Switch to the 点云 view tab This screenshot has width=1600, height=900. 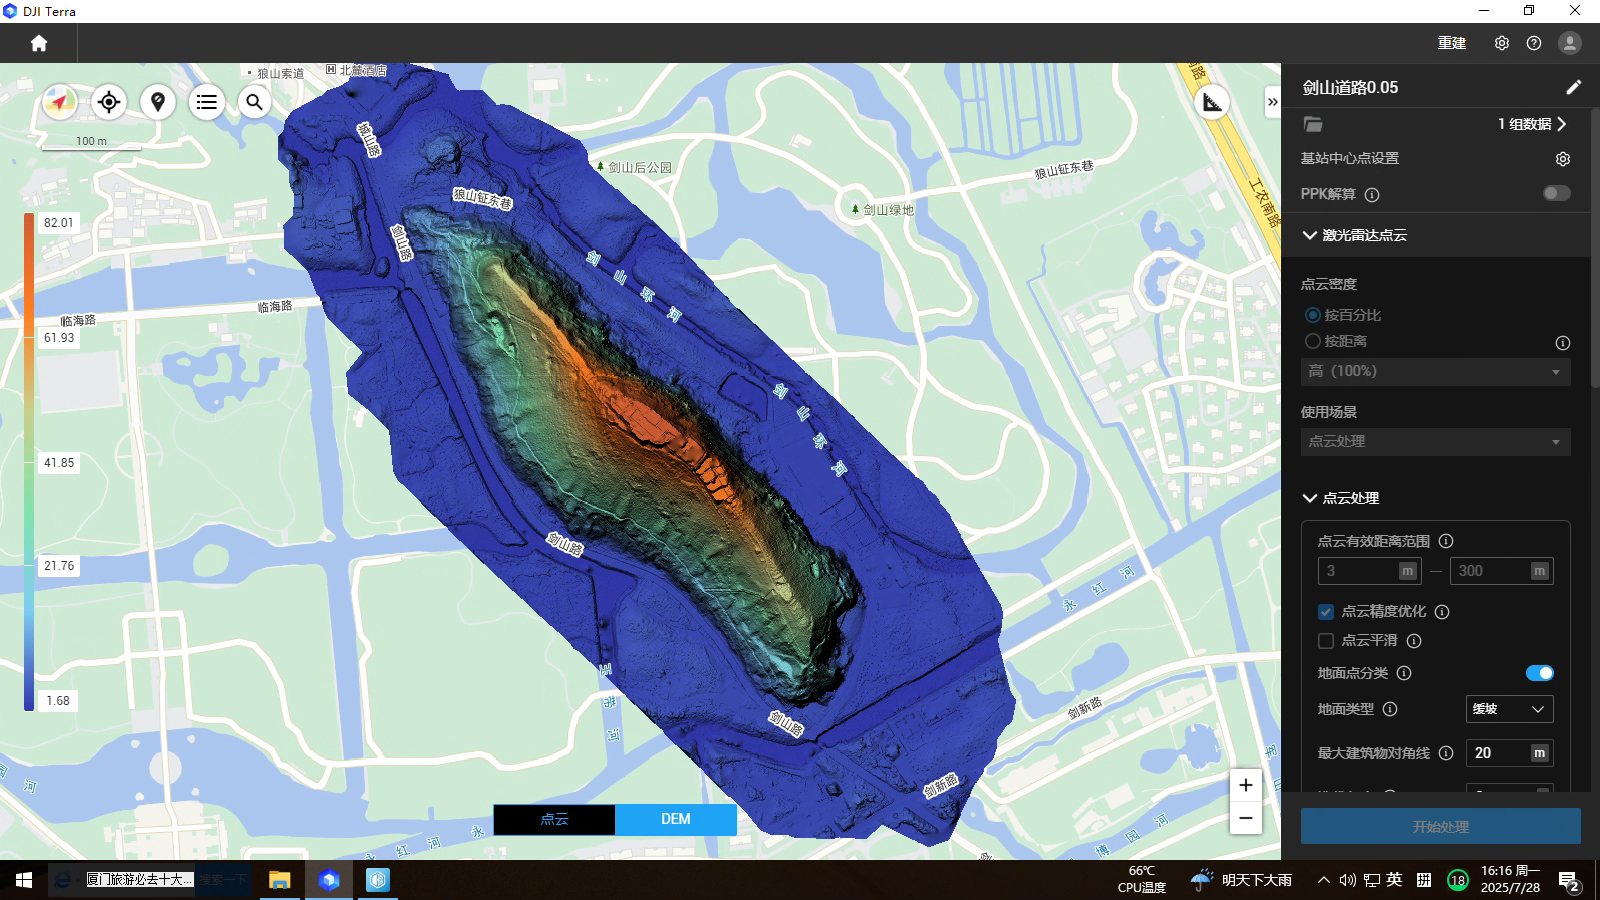point(554,819)
